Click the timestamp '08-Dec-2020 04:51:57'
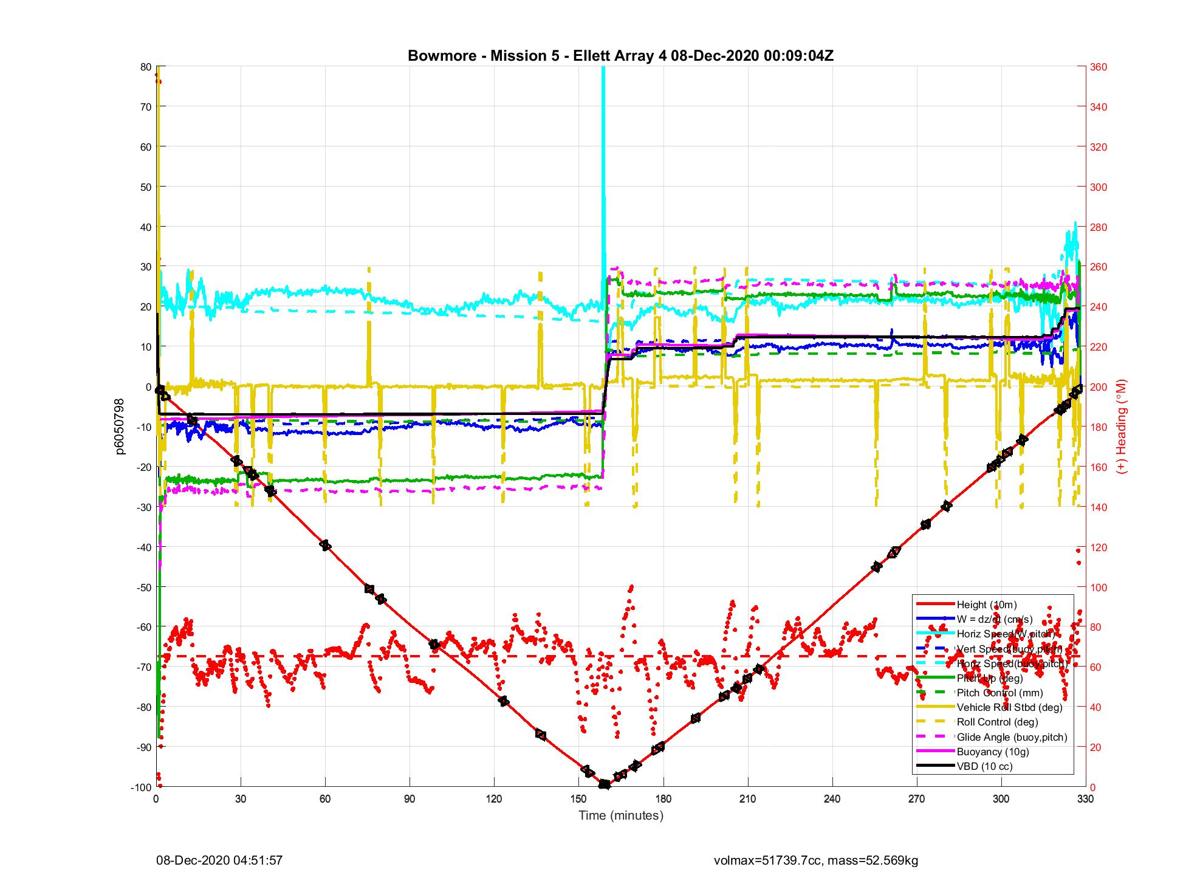Screen dimensions: 1200x885 (x=219, y=860)
